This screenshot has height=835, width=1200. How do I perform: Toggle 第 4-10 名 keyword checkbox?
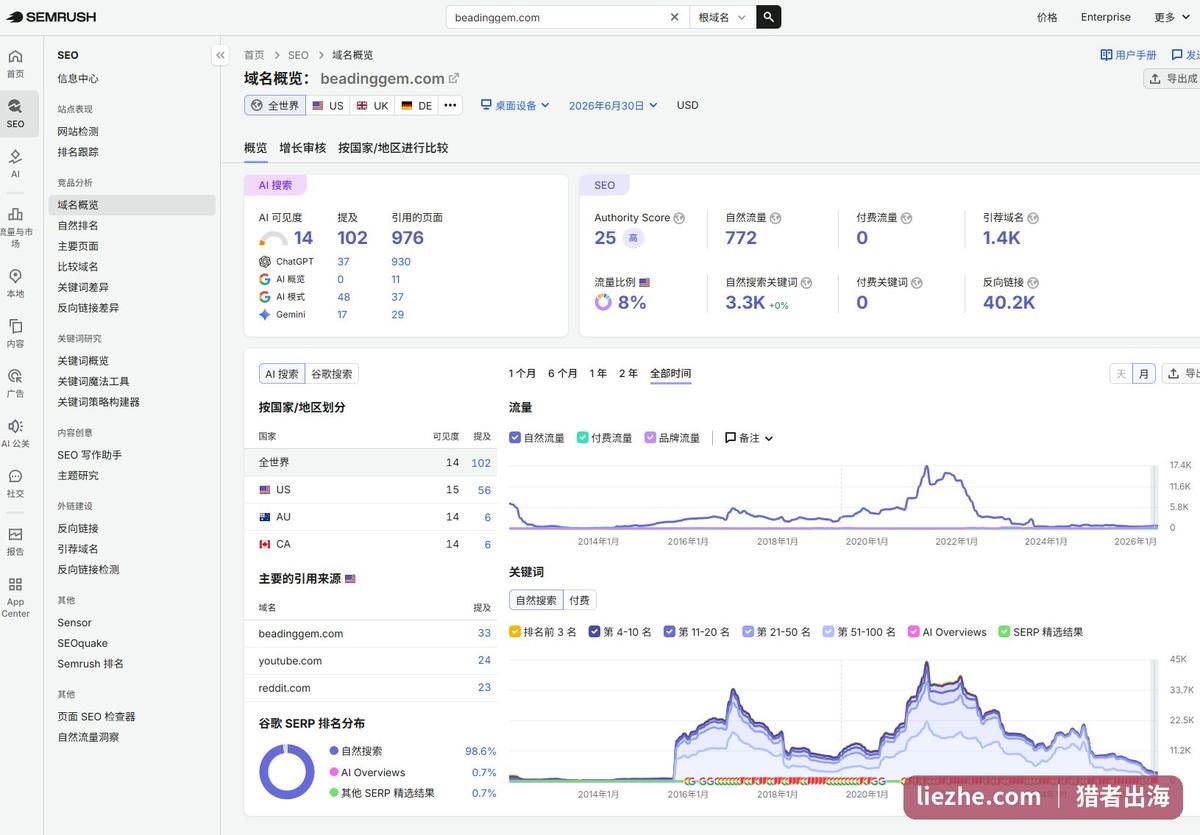pyautogui.click(x=594, y=632)
